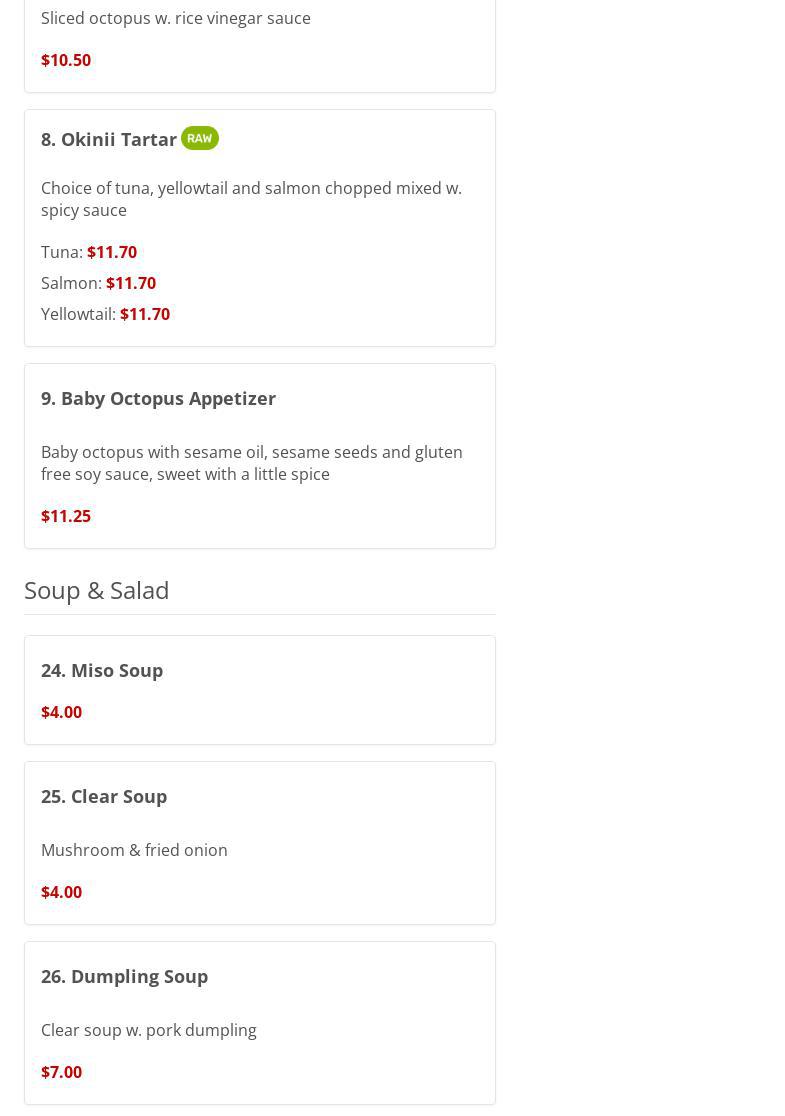This screenshot has height=1116, width=785.
Task: Click the Clear soup w. pork dumpling description
Action: tap(149, 1030)
